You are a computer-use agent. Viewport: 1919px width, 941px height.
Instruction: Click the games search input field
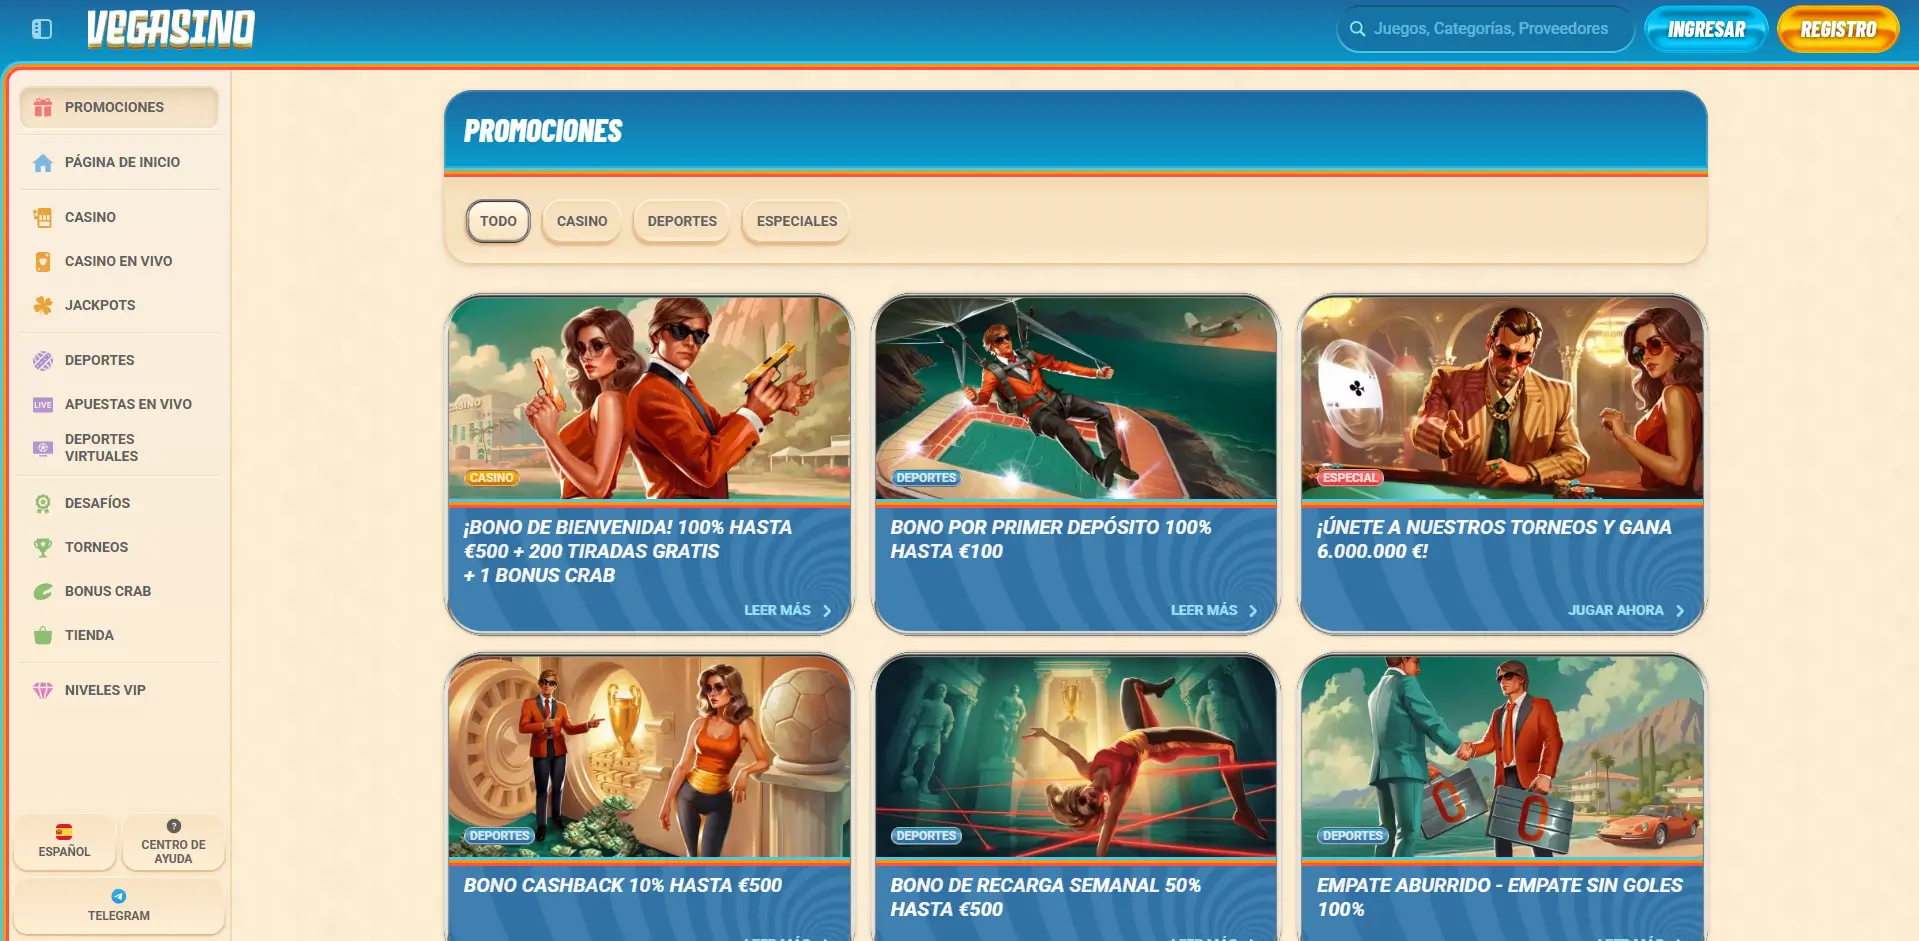pyautogui.click(x=1490, y=29)
